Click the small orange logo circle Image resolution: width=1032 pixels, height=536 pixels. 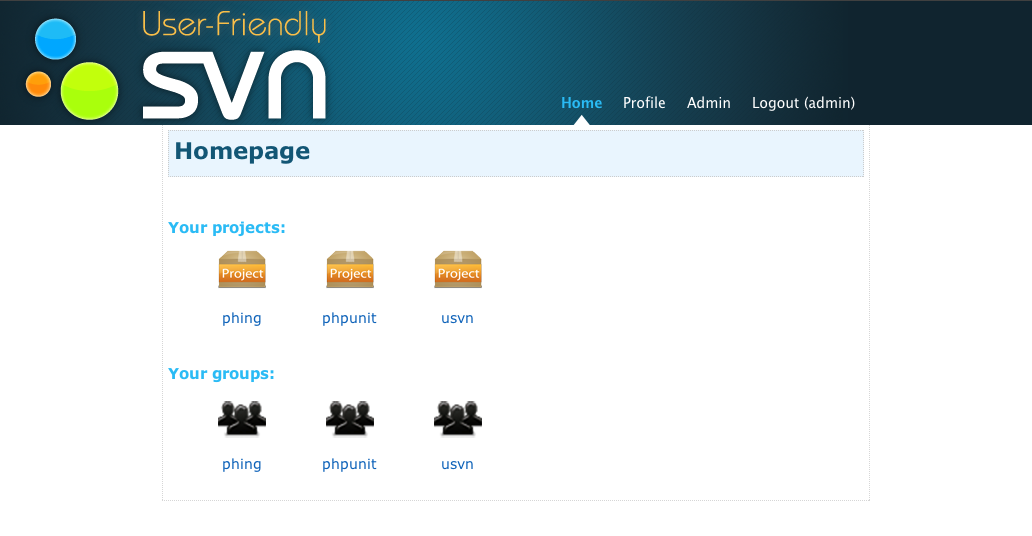click(x=38, y=84)
